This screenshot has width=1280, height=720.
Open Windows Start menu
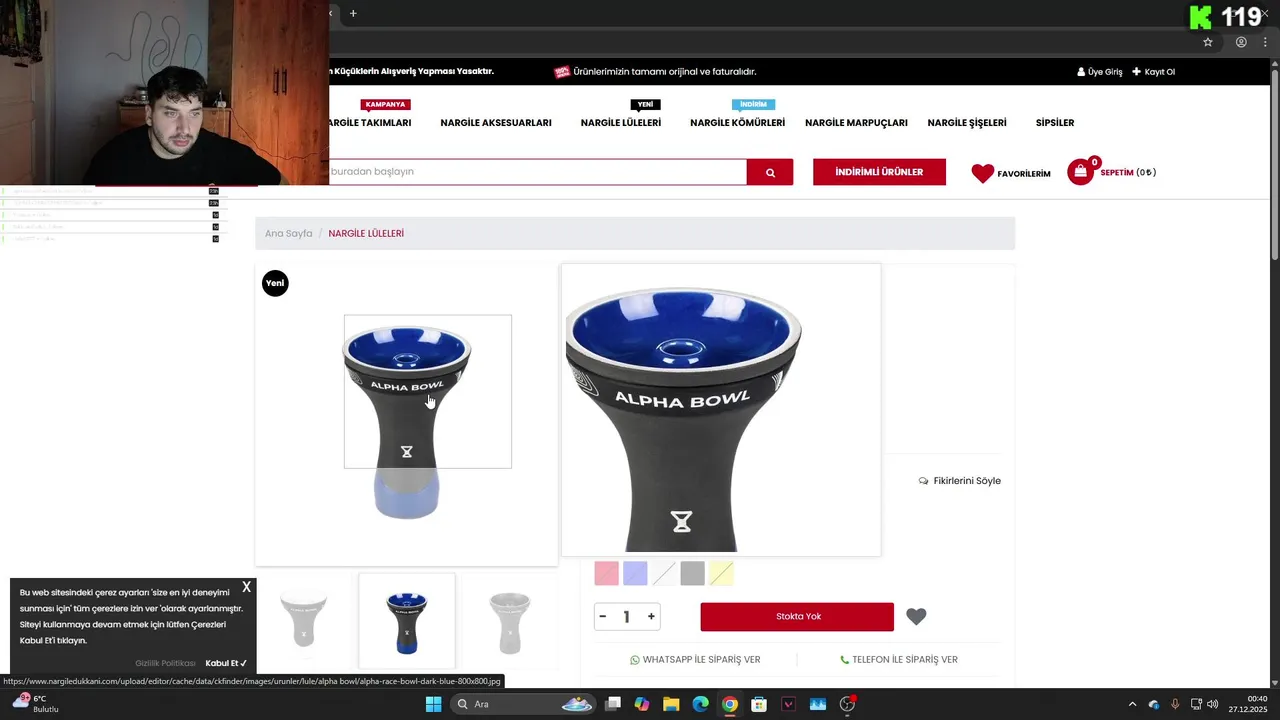click(434, 704)
